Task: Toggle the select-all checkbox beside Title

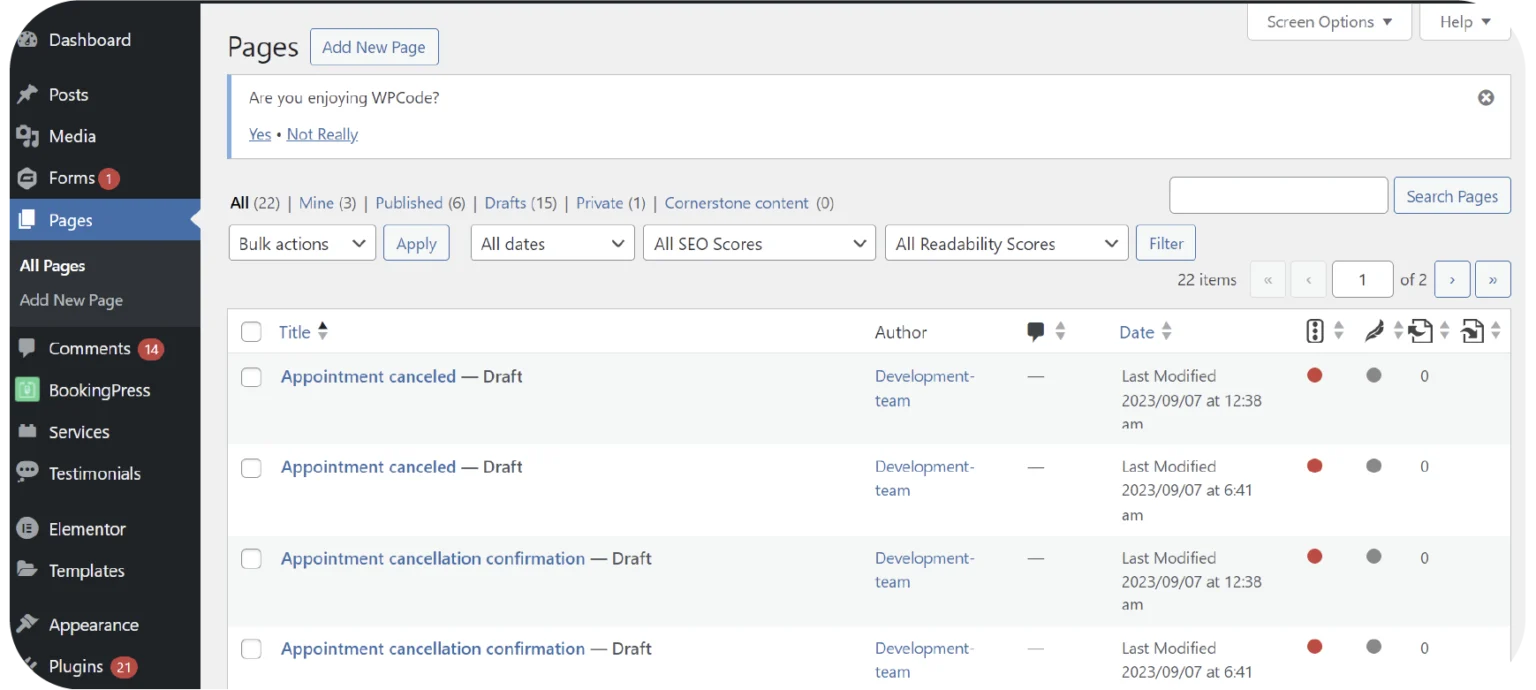Action: tap(251, 332)
